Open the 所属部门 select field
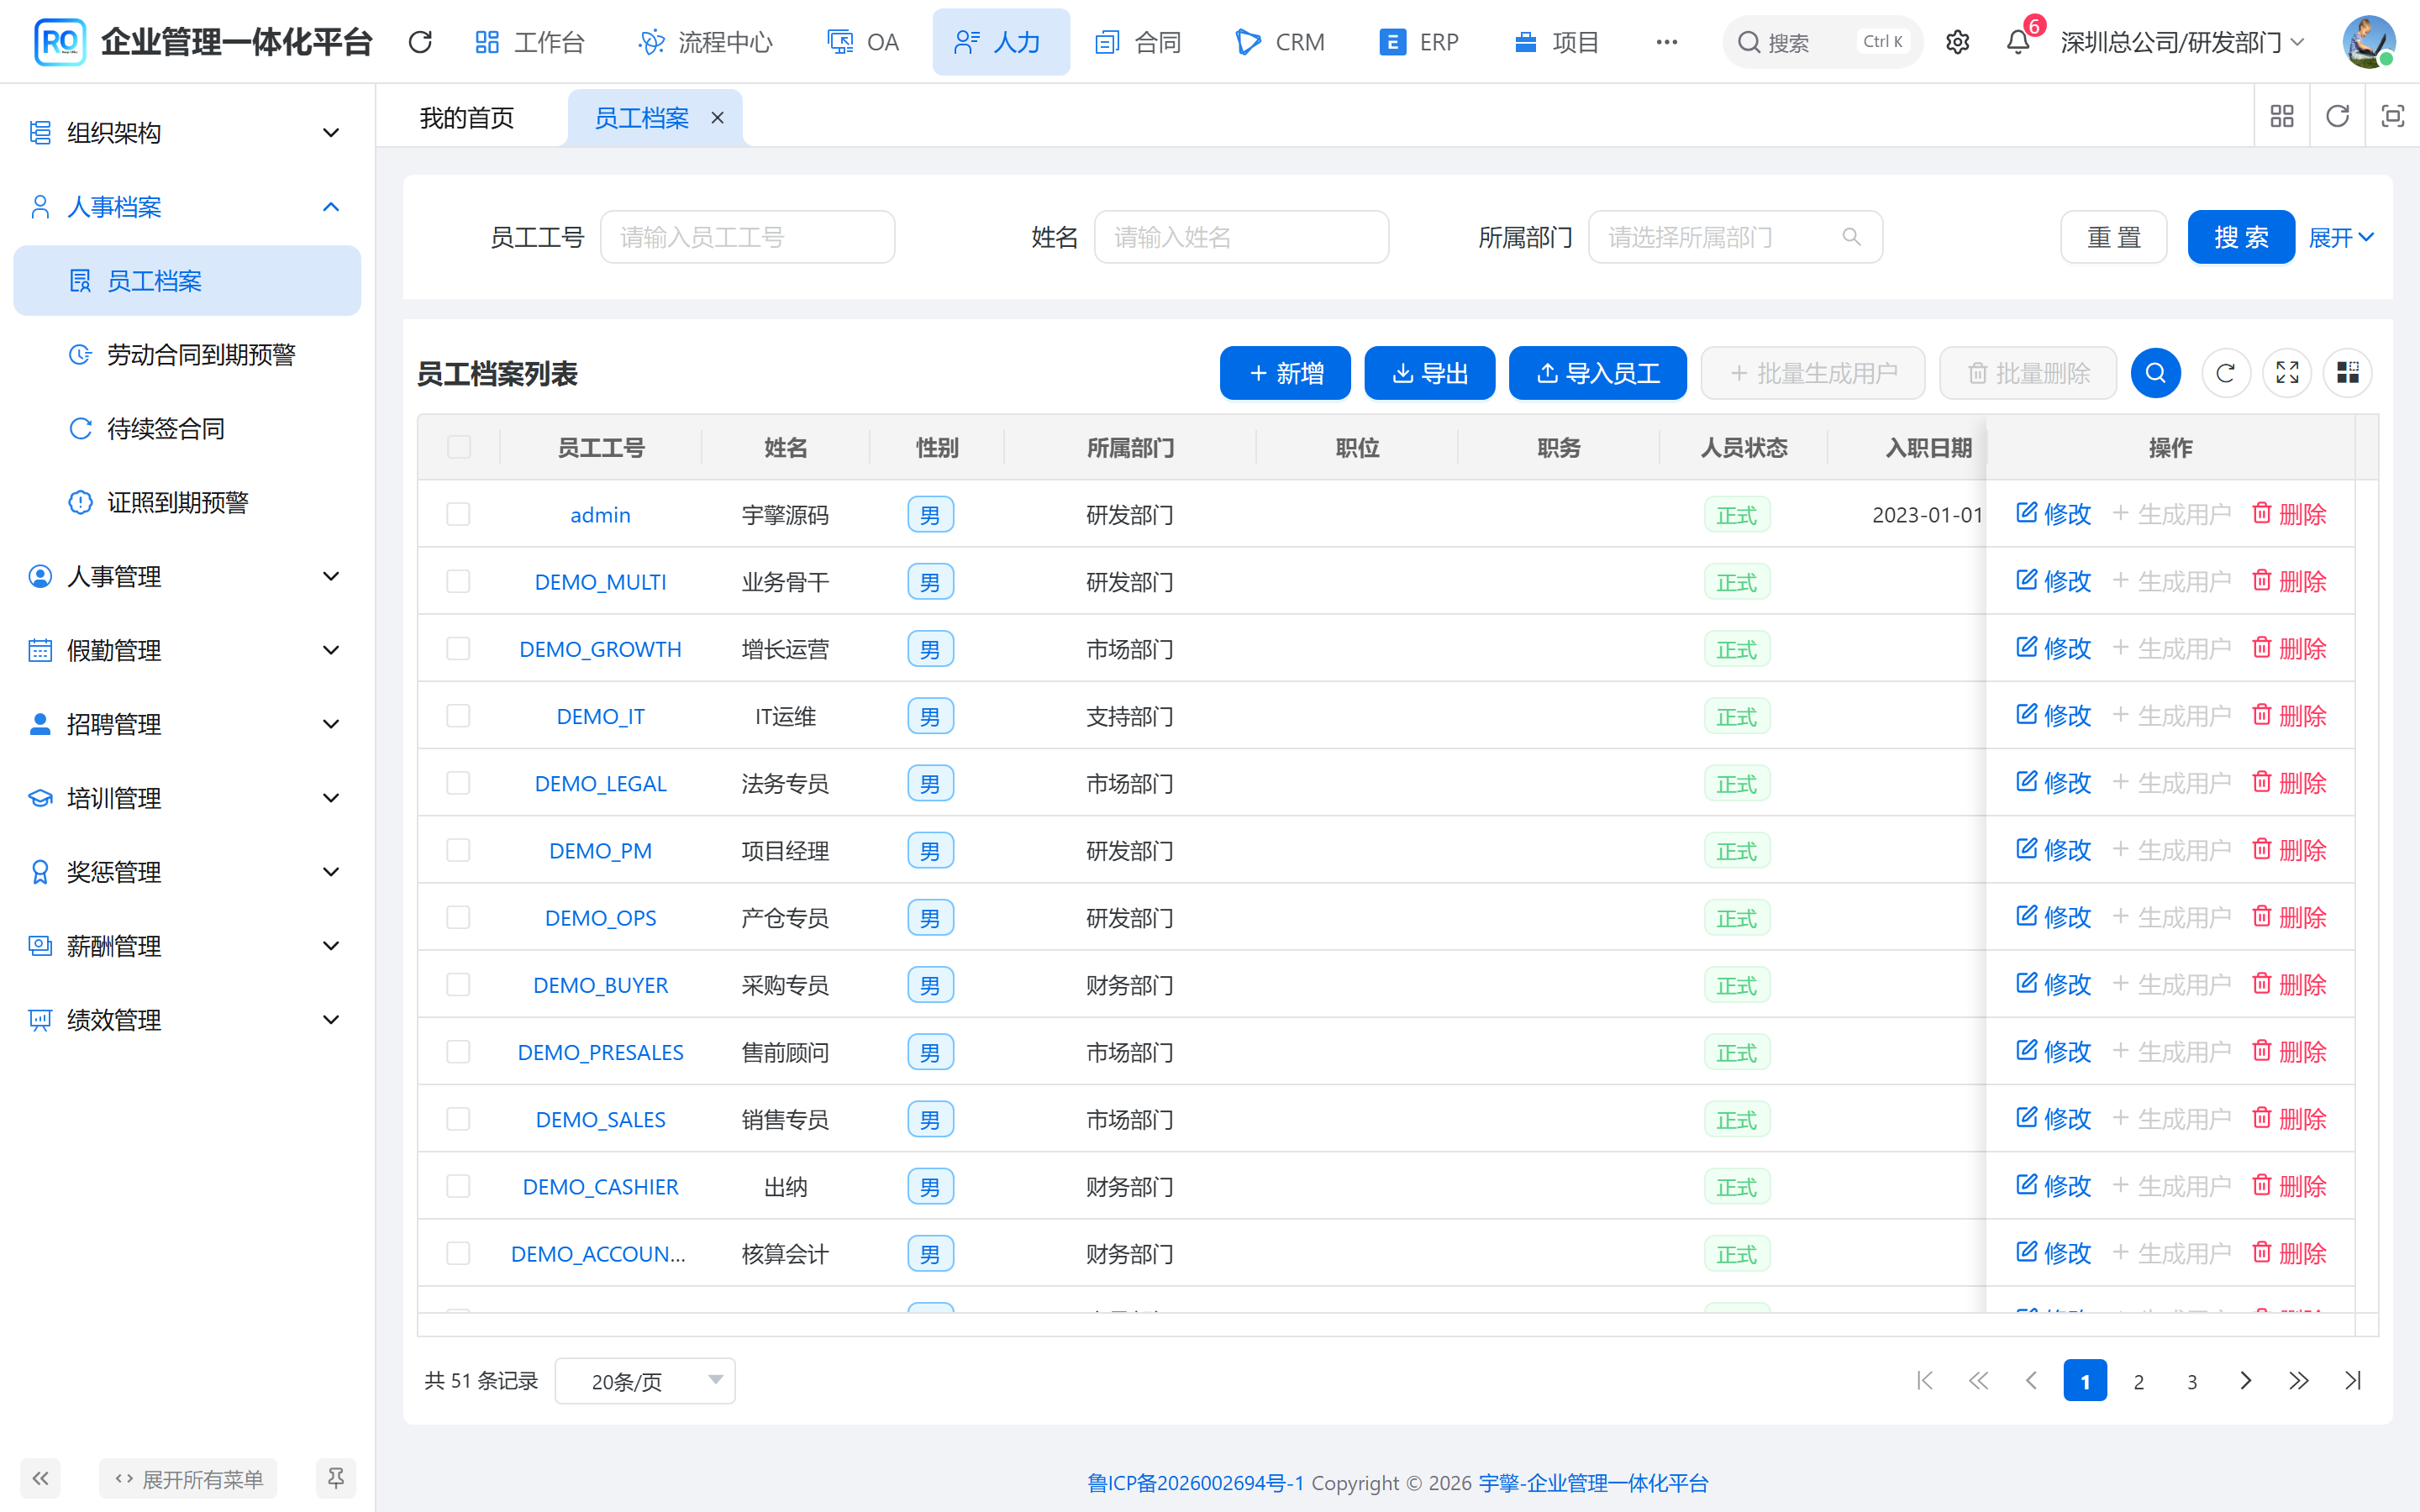 coord(1735,237)
